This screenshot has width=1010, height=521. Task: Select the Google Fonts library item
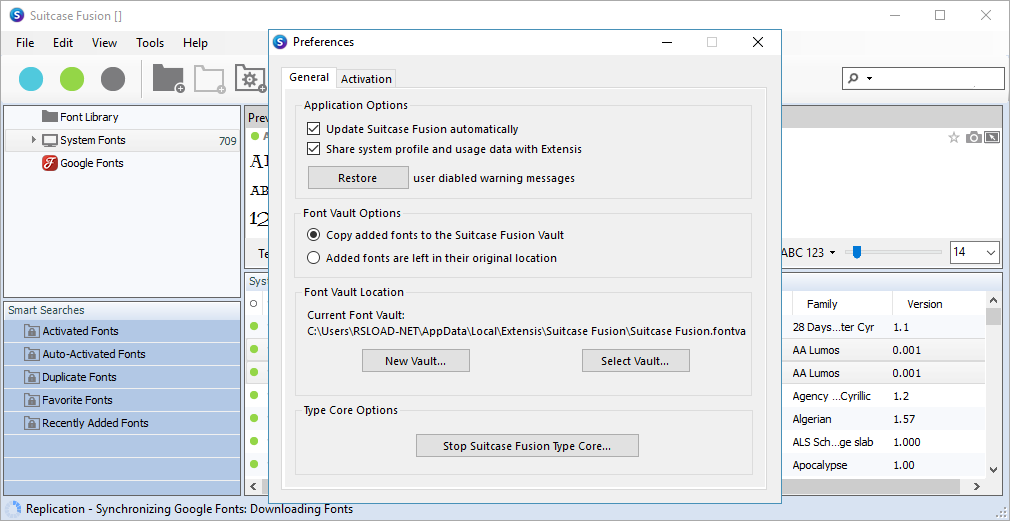coord(91,163)
